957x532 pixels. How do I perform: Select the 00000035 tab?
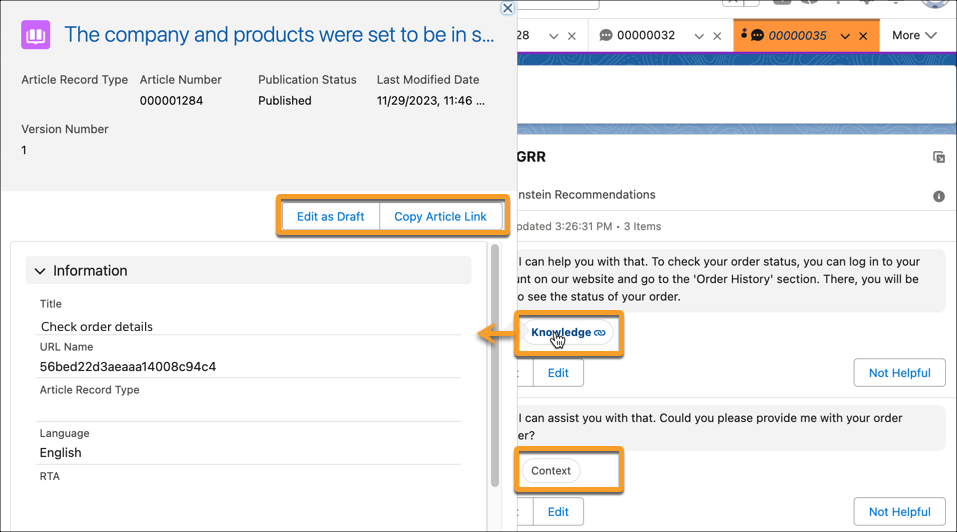coord(797,35)
